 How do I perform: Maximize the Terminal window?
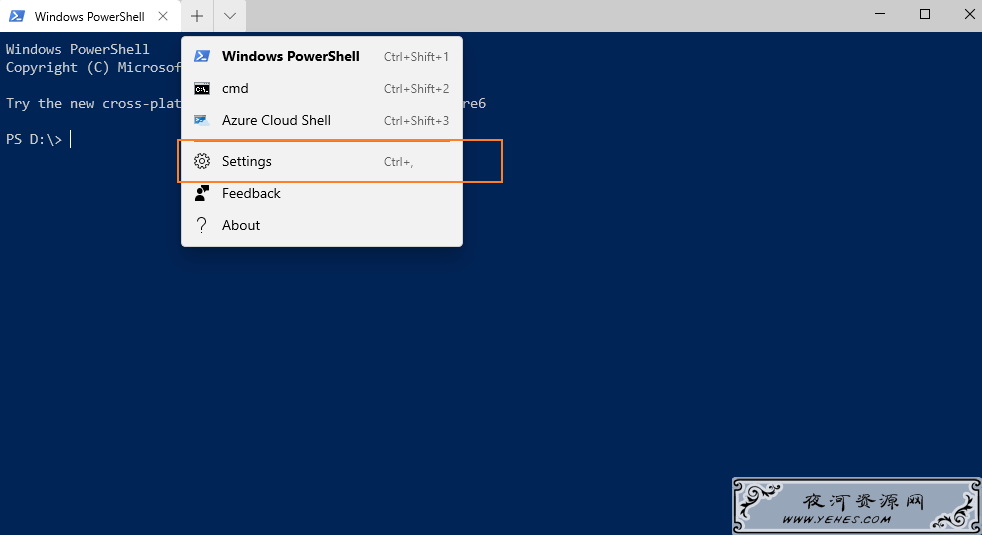pos(925,14)
